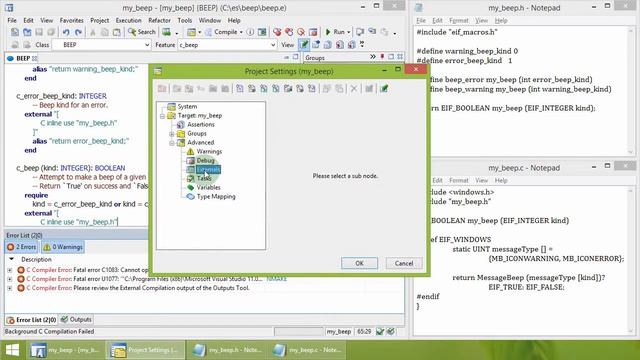The image size is (640, 360).
Task: Switch to the Error List bottom tab
Action: [x=31, y=320]
